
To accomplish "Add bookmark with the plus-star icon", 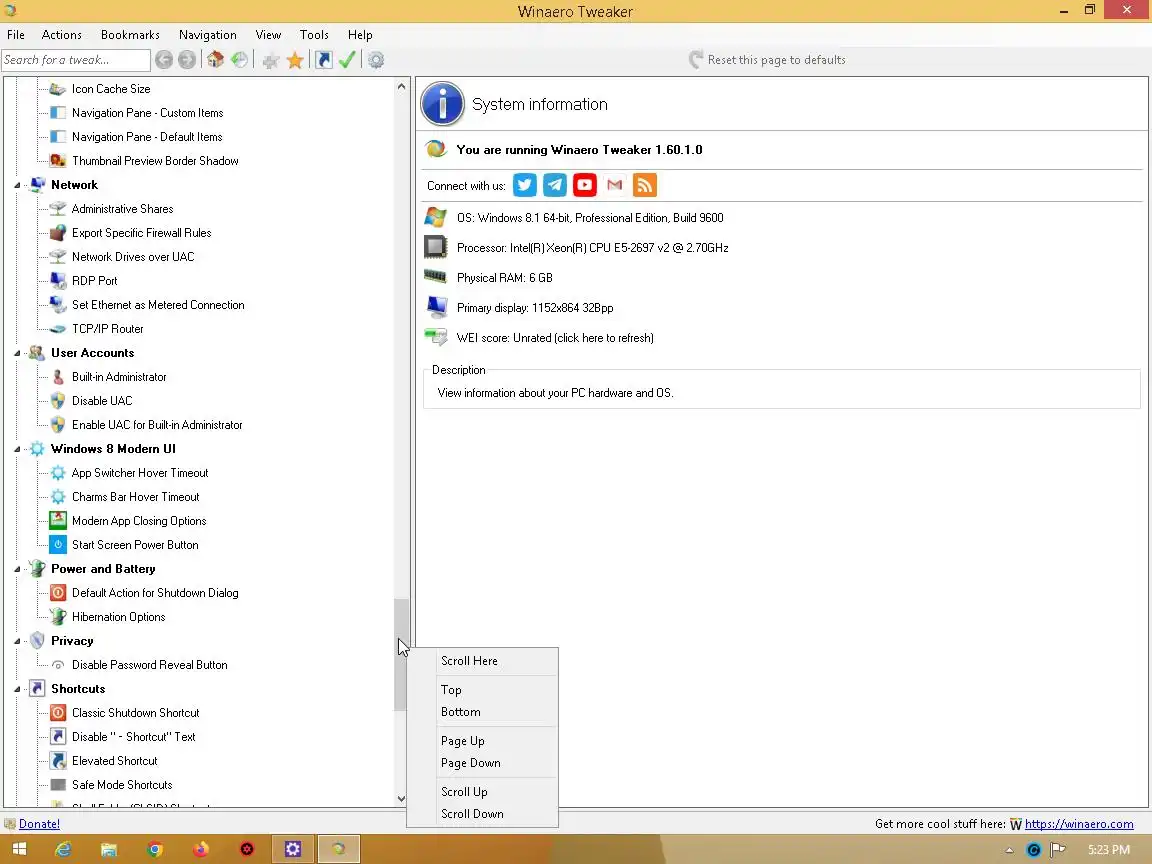I will pos(270,61).
